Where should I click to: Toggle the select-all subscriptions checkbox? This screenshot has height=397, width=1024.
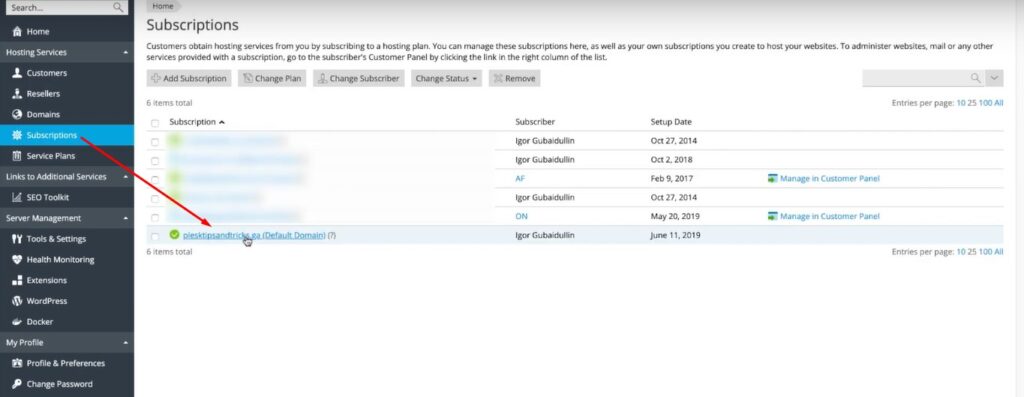coord(155,123)
